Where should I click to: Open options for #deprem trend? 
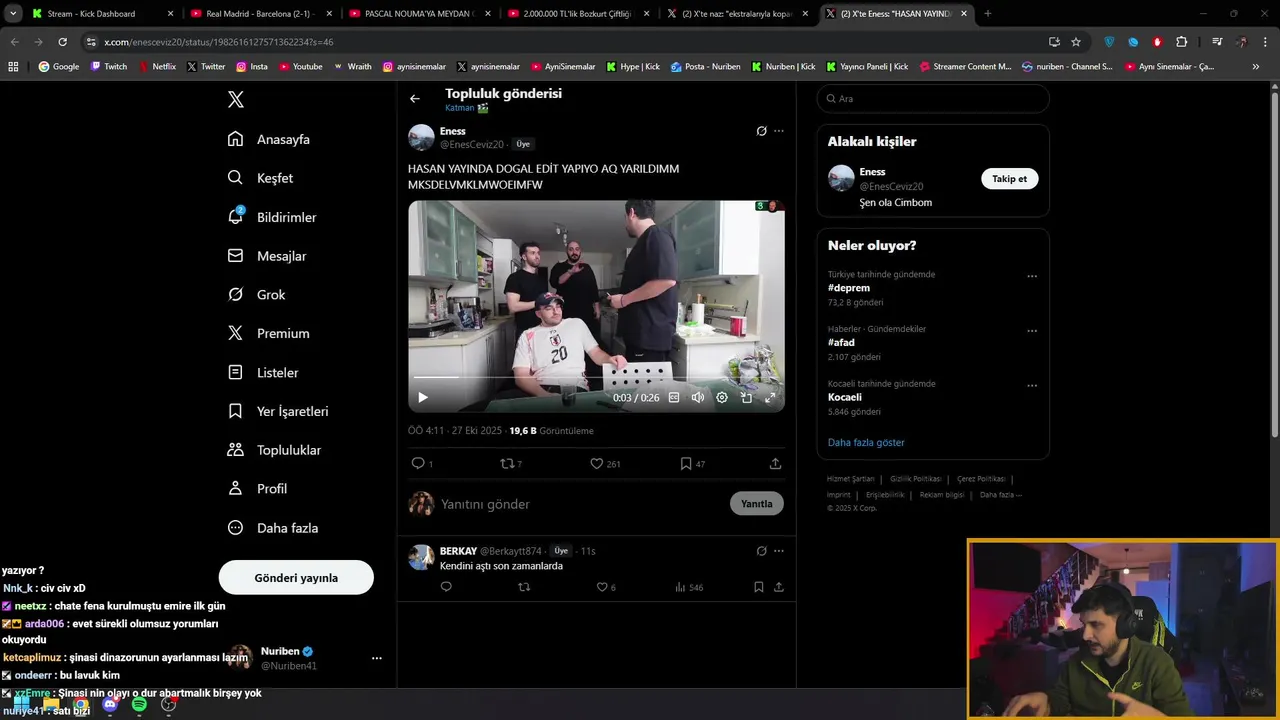pos(1032,276)
